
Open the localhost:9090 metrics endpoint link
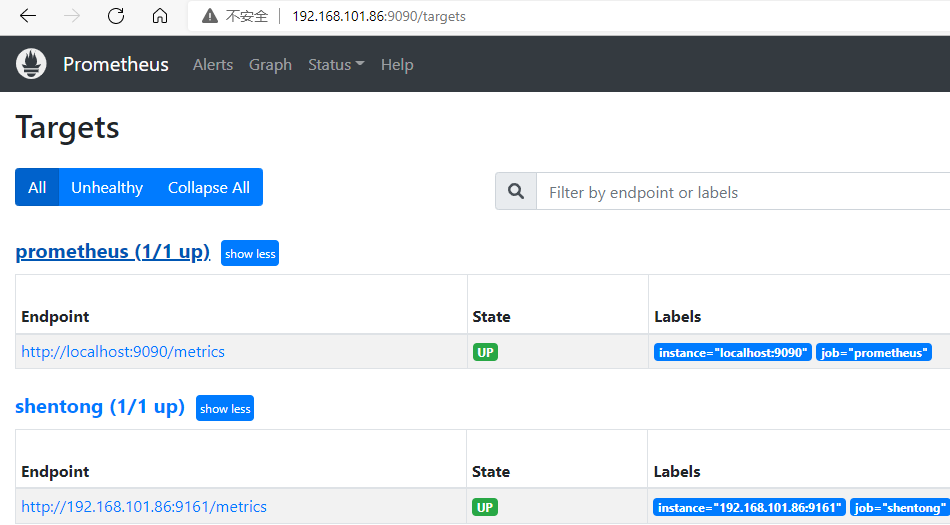123,352
